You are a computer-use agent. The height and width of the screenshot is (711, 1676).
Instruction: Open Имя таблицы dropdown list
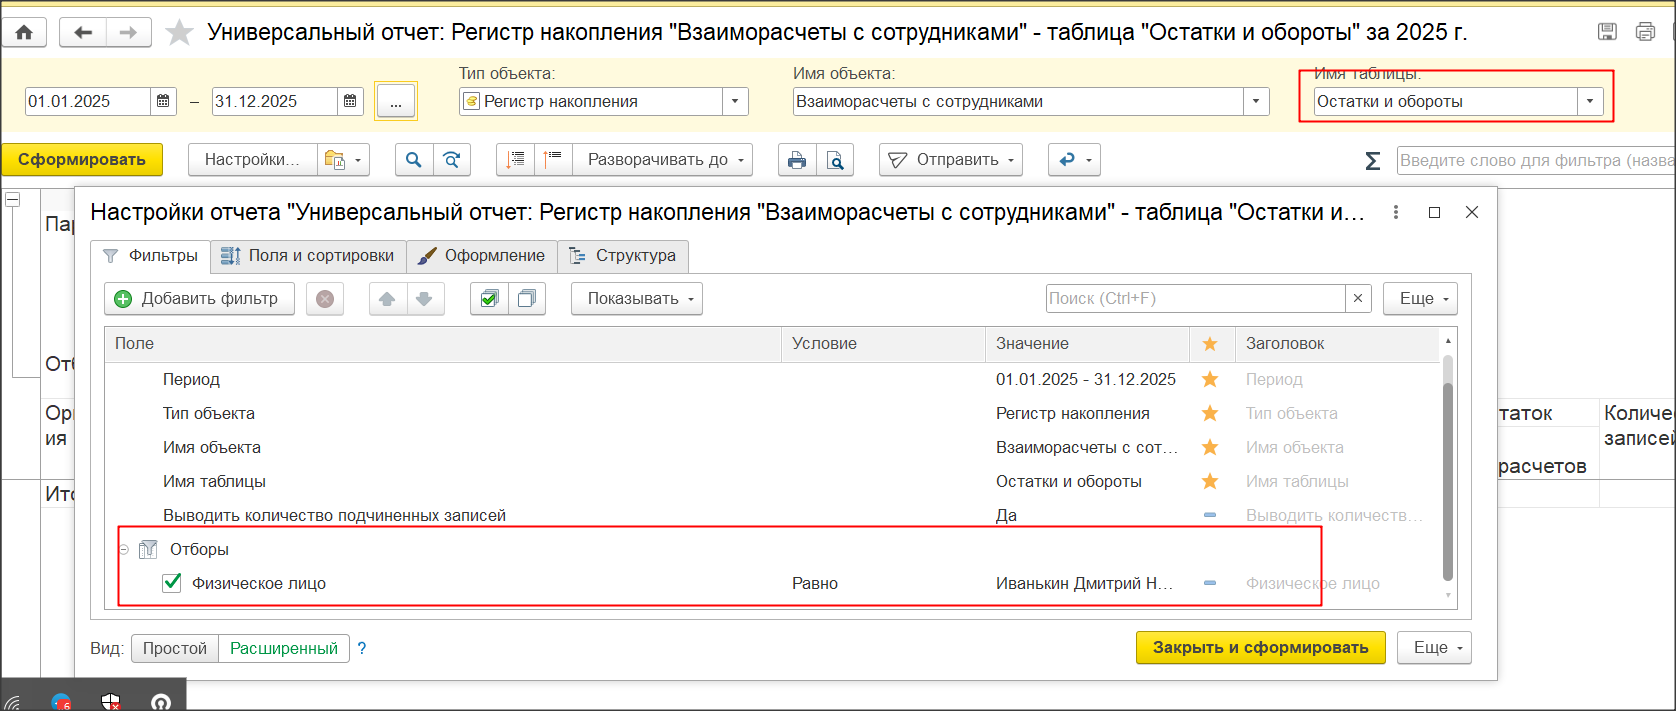pos(1590,101)
